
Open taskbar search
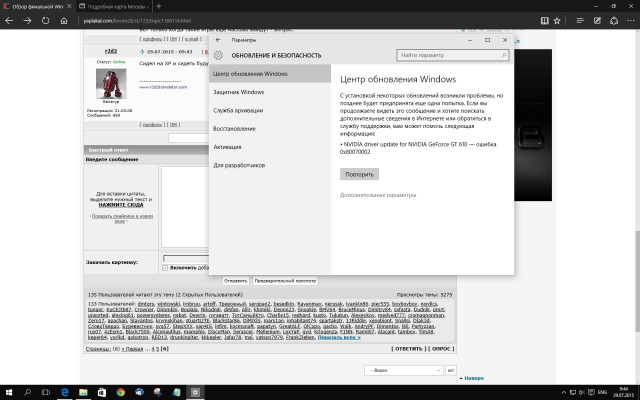[27, 392]
